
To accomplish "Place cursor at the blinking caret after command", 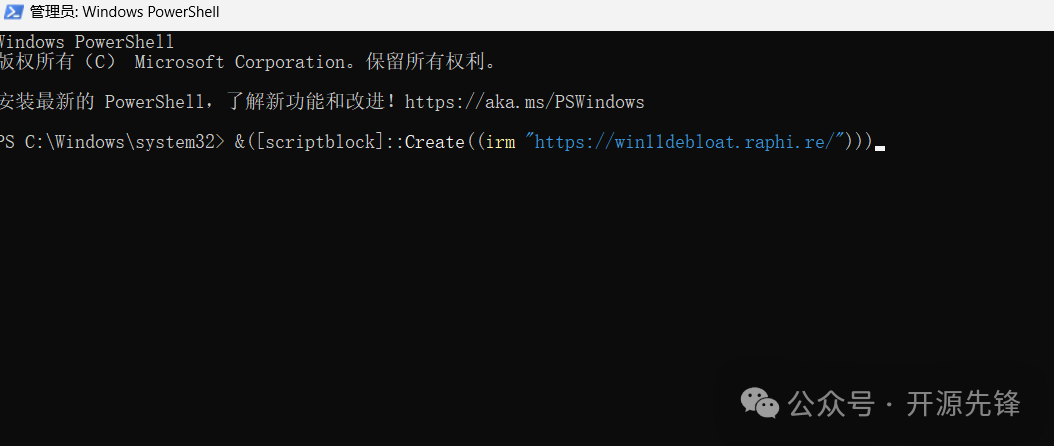I will (x=880, y=148).
